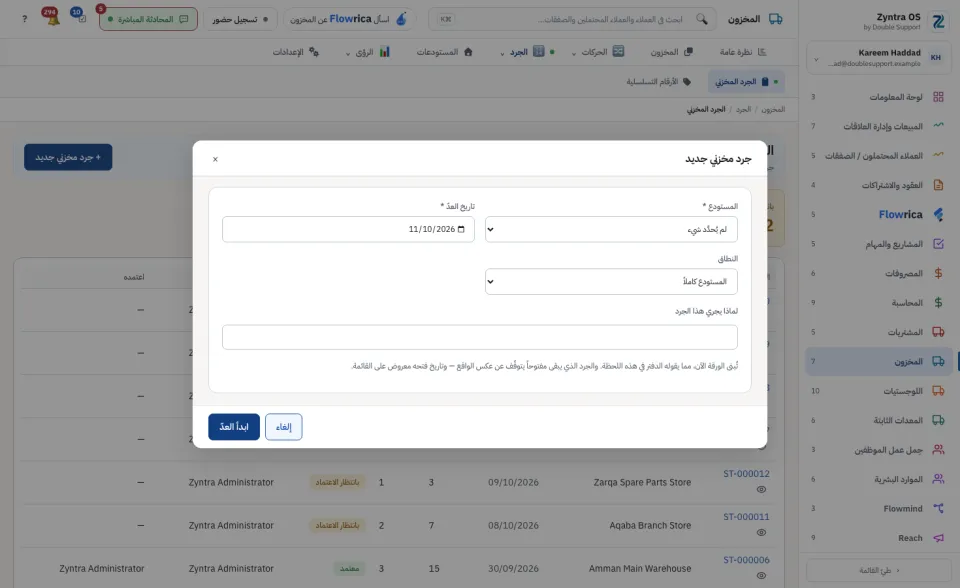
Task: Focus لماذا يجري هذا الجرد text field
Action: click(480, 337)
